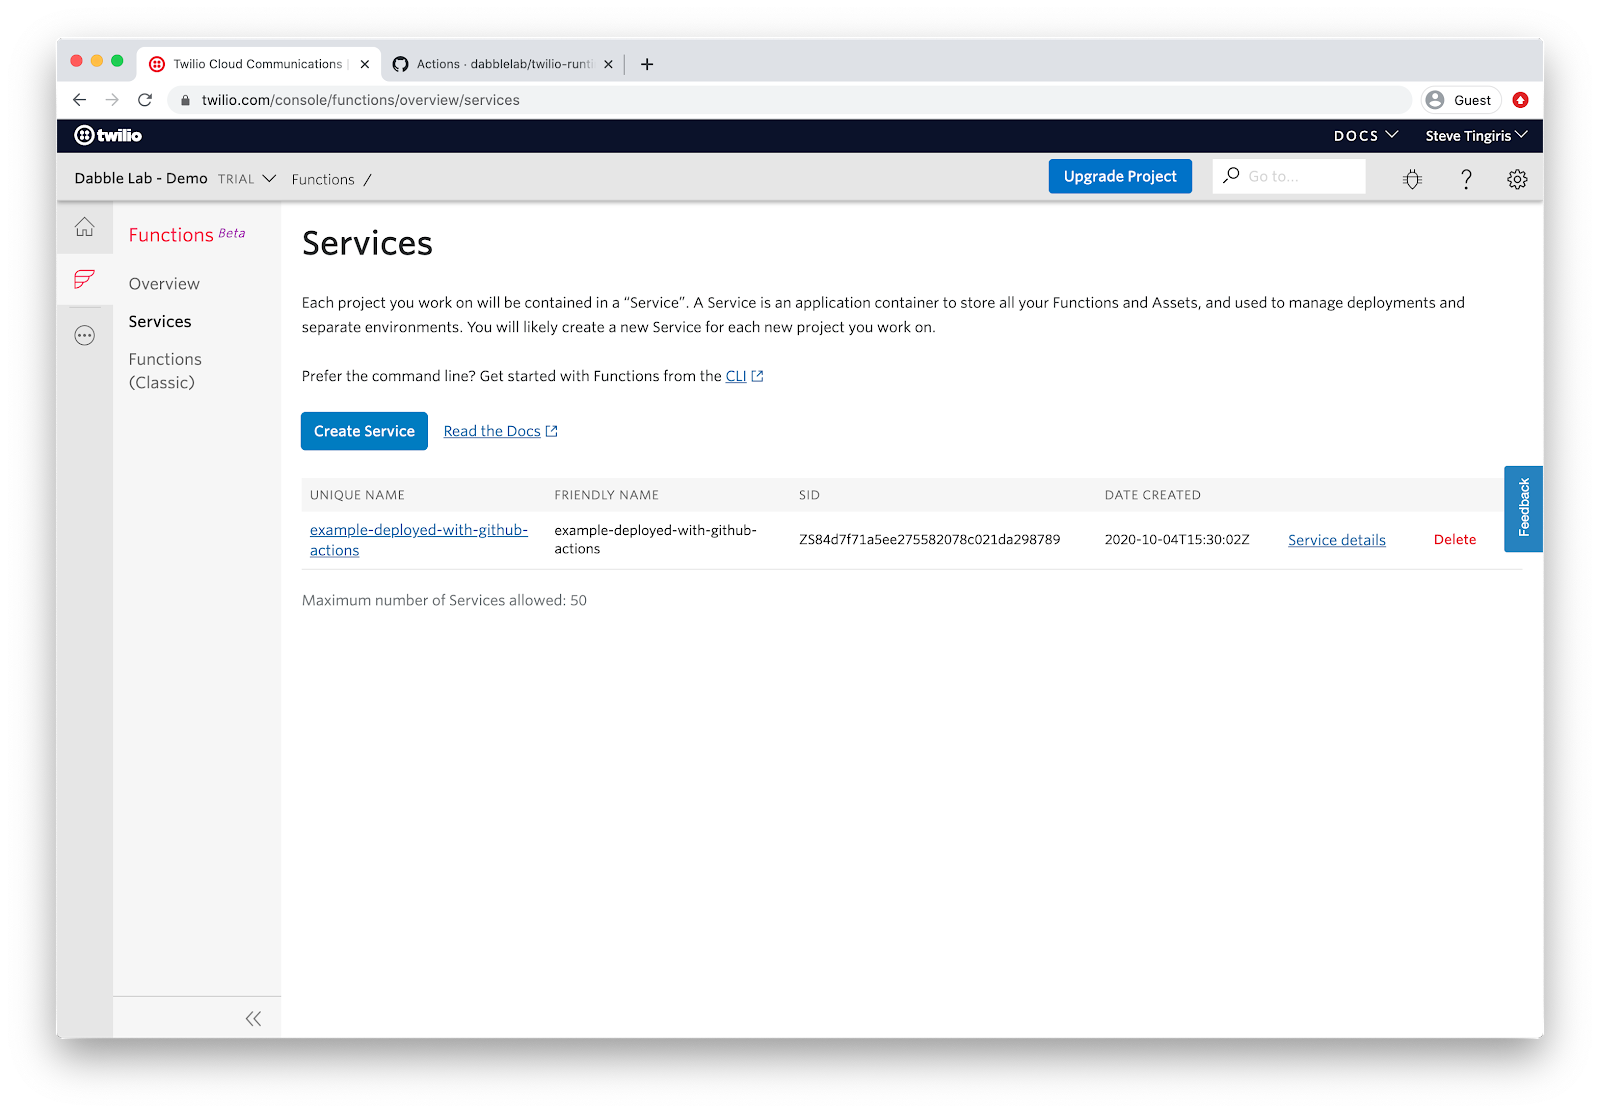Click the Functions Beta sidebar heading
The image size is (1600, 1113).
coord(187,234)
